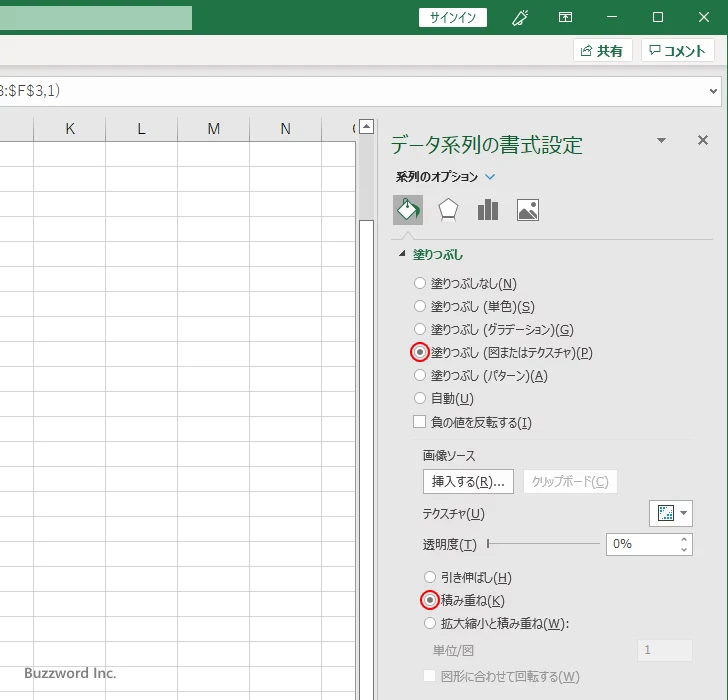This screenshot has width=728, height=700.
Task: Select 引き伸ばし(H) radio button
Action: click(430, 577)
